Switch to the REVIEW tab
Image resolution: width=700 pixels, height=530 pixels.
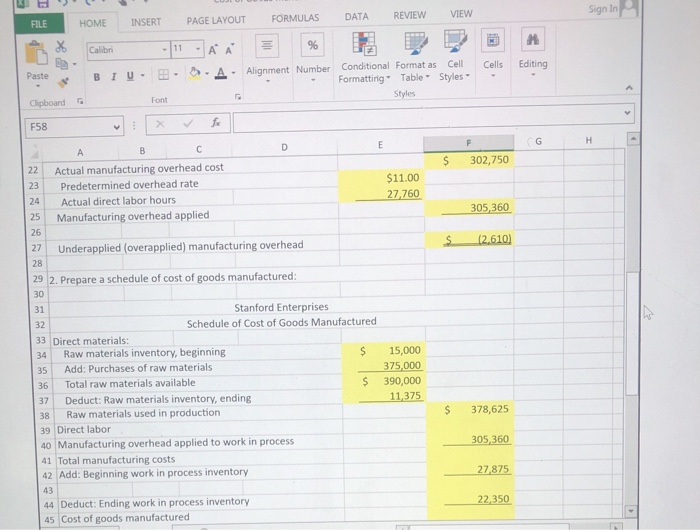pyautogui.click(x=409, y=15)
